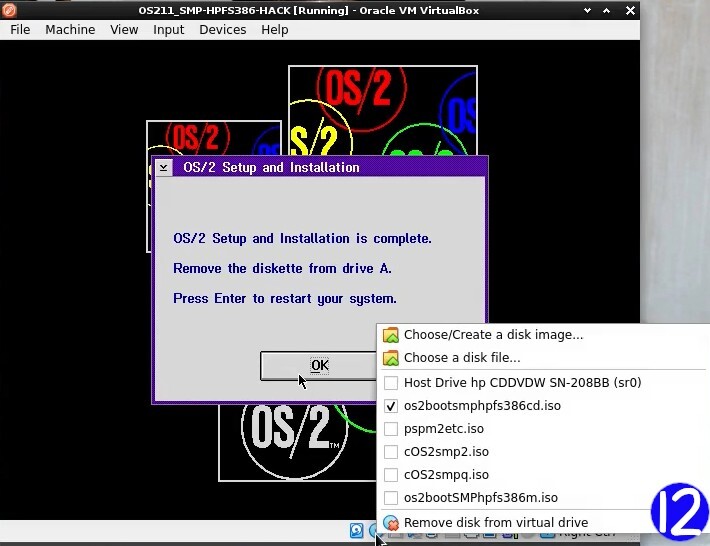This screenshot has width=710, height=546.
Task: Click the optical disk status bar icon
Action: [373, 530]
